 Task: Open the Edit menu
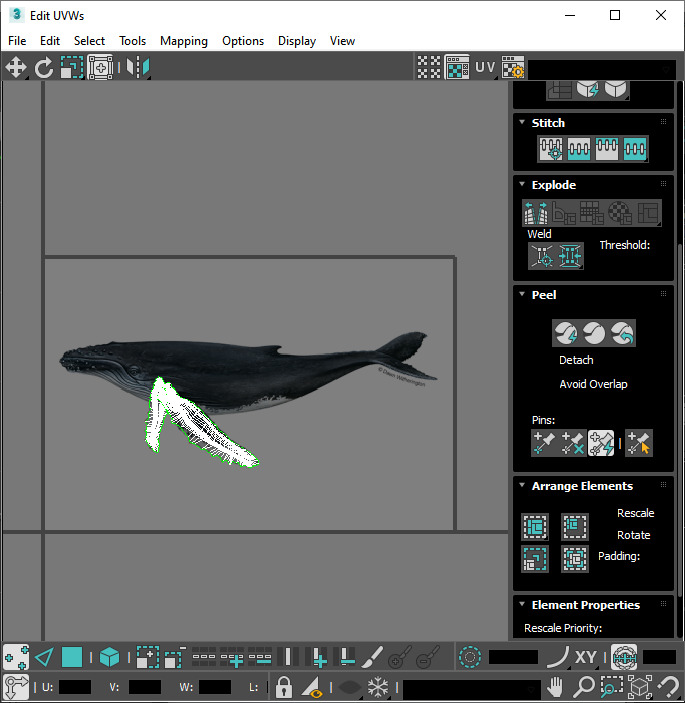pyautogui.click(x=50, y=41)
